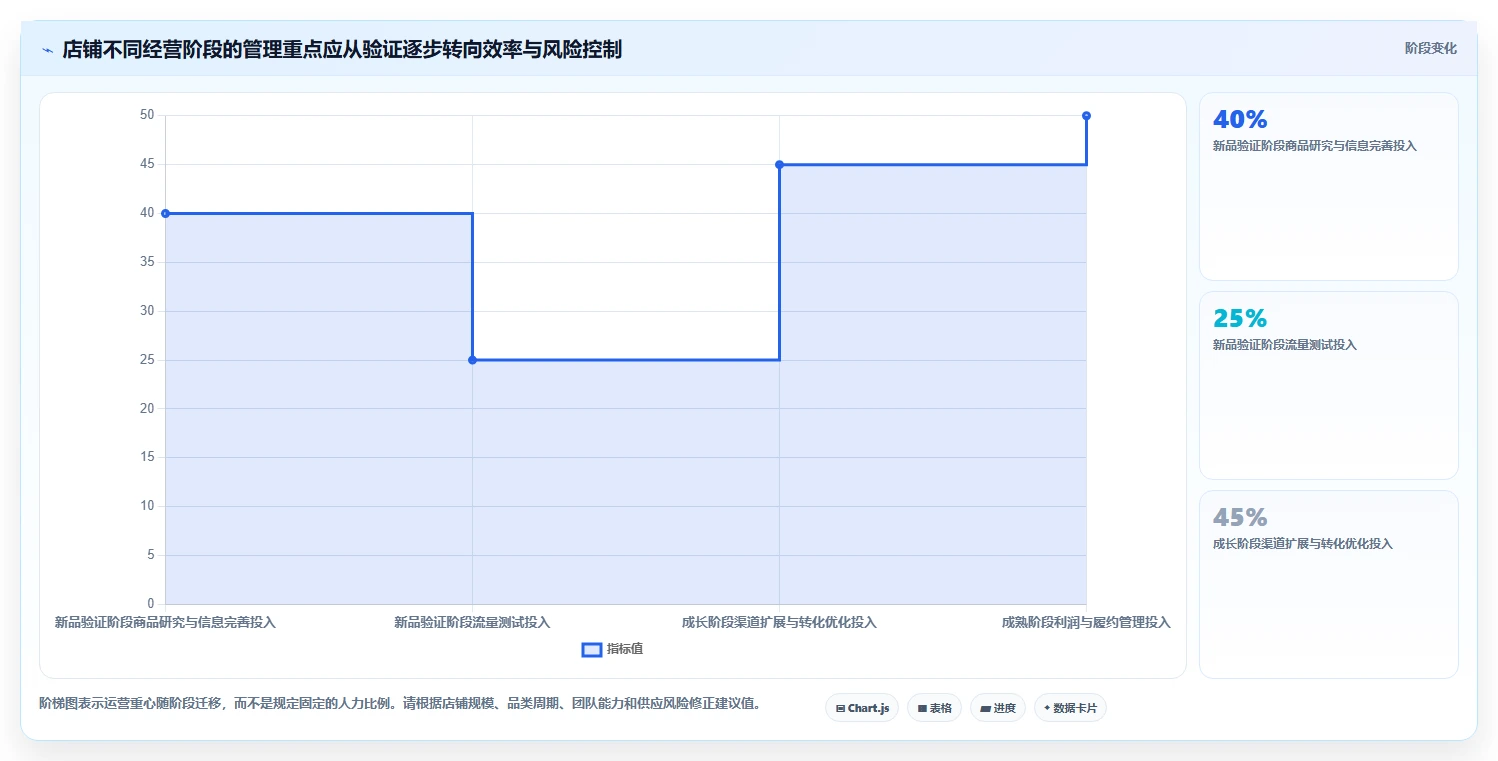Click the 阶段变化 tag in the header
The image size is (1498, 761).
[x=1430, y=48]
